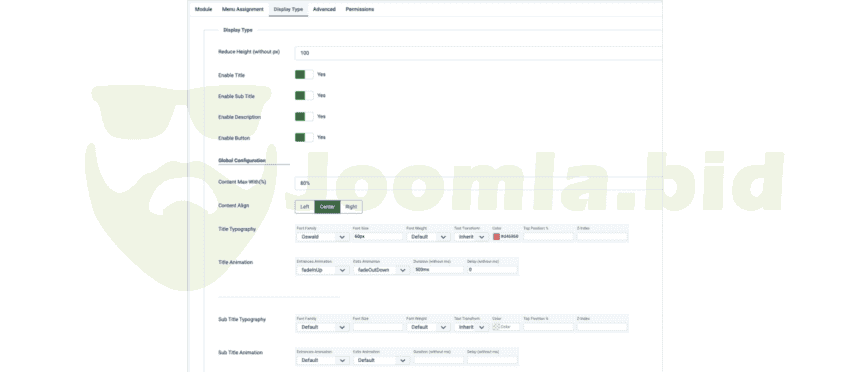This screenshot has width=850, height=372.
Task: Open Title Animation Exits Animation dropdown
Action: [x=381, y=270]
